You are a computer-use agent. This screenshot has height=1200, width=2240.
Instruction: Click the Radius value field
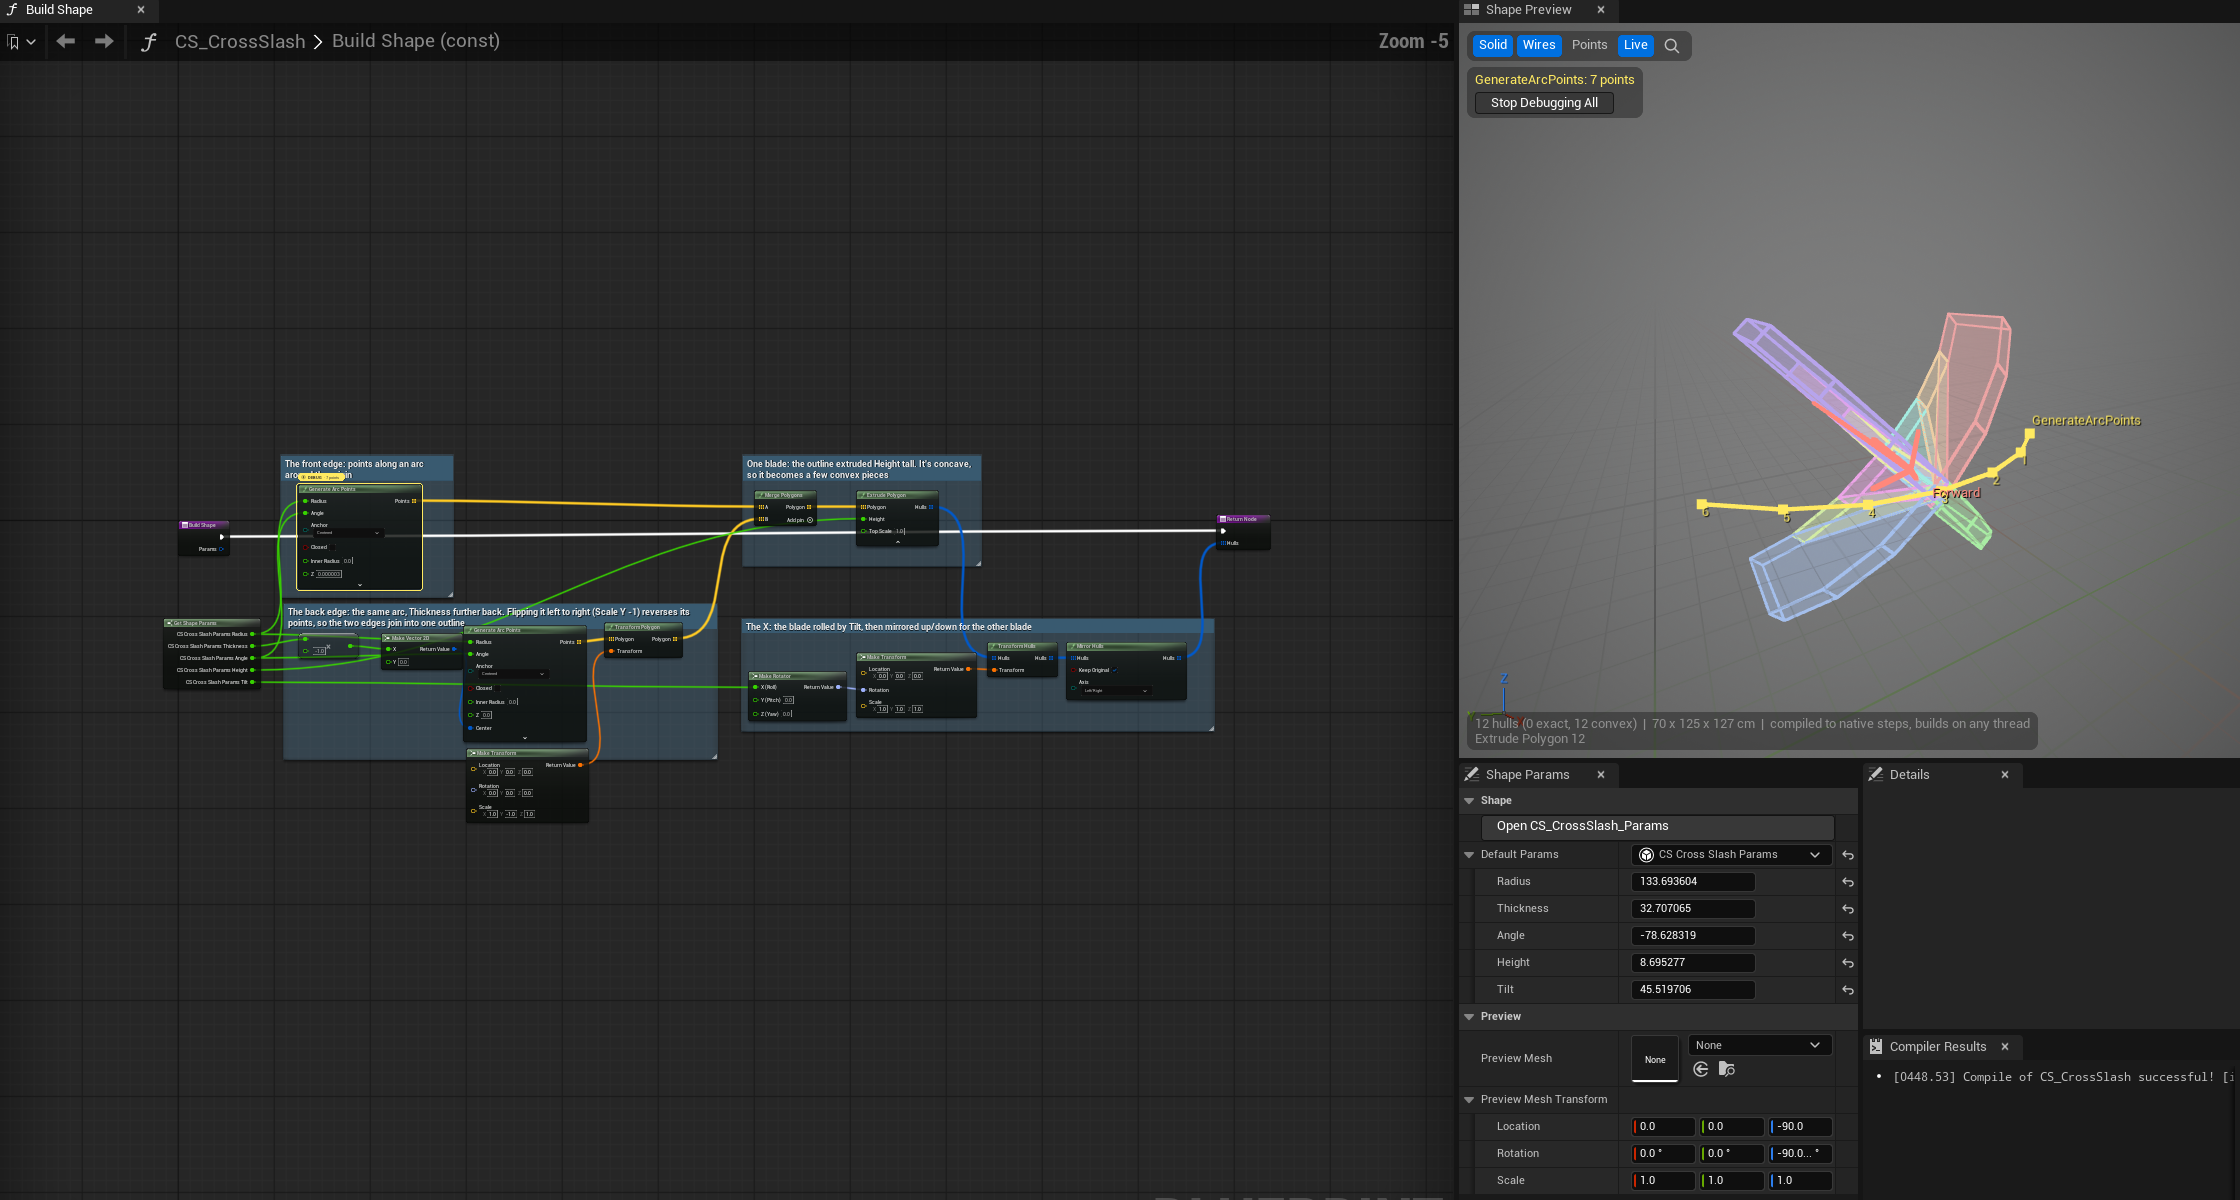pos(1692,882)
